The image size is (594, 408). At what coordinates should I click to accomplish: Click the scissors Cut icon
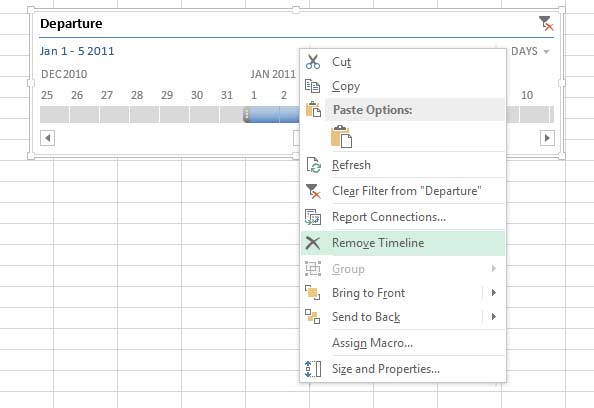(x=313, y=62)
